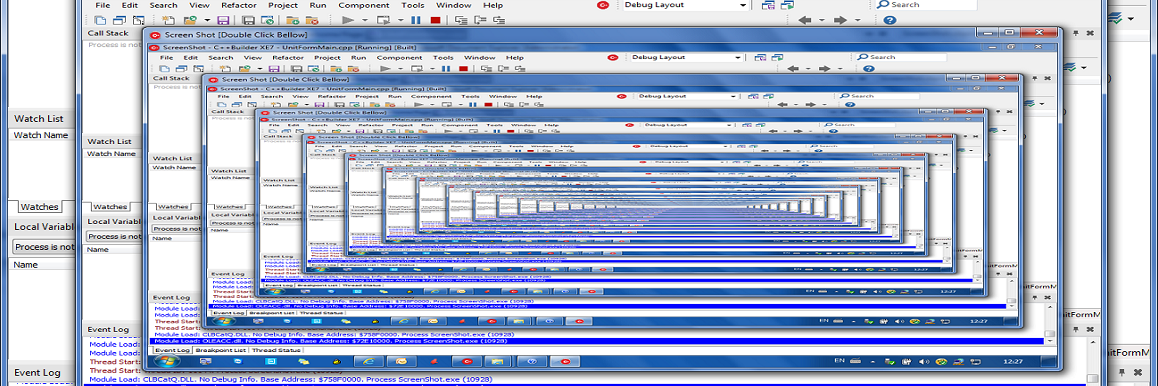The height and width of the screenshot is (386, 1158).
Task: Open Project menu inside largest Screen Shot window
Action: 327,58
